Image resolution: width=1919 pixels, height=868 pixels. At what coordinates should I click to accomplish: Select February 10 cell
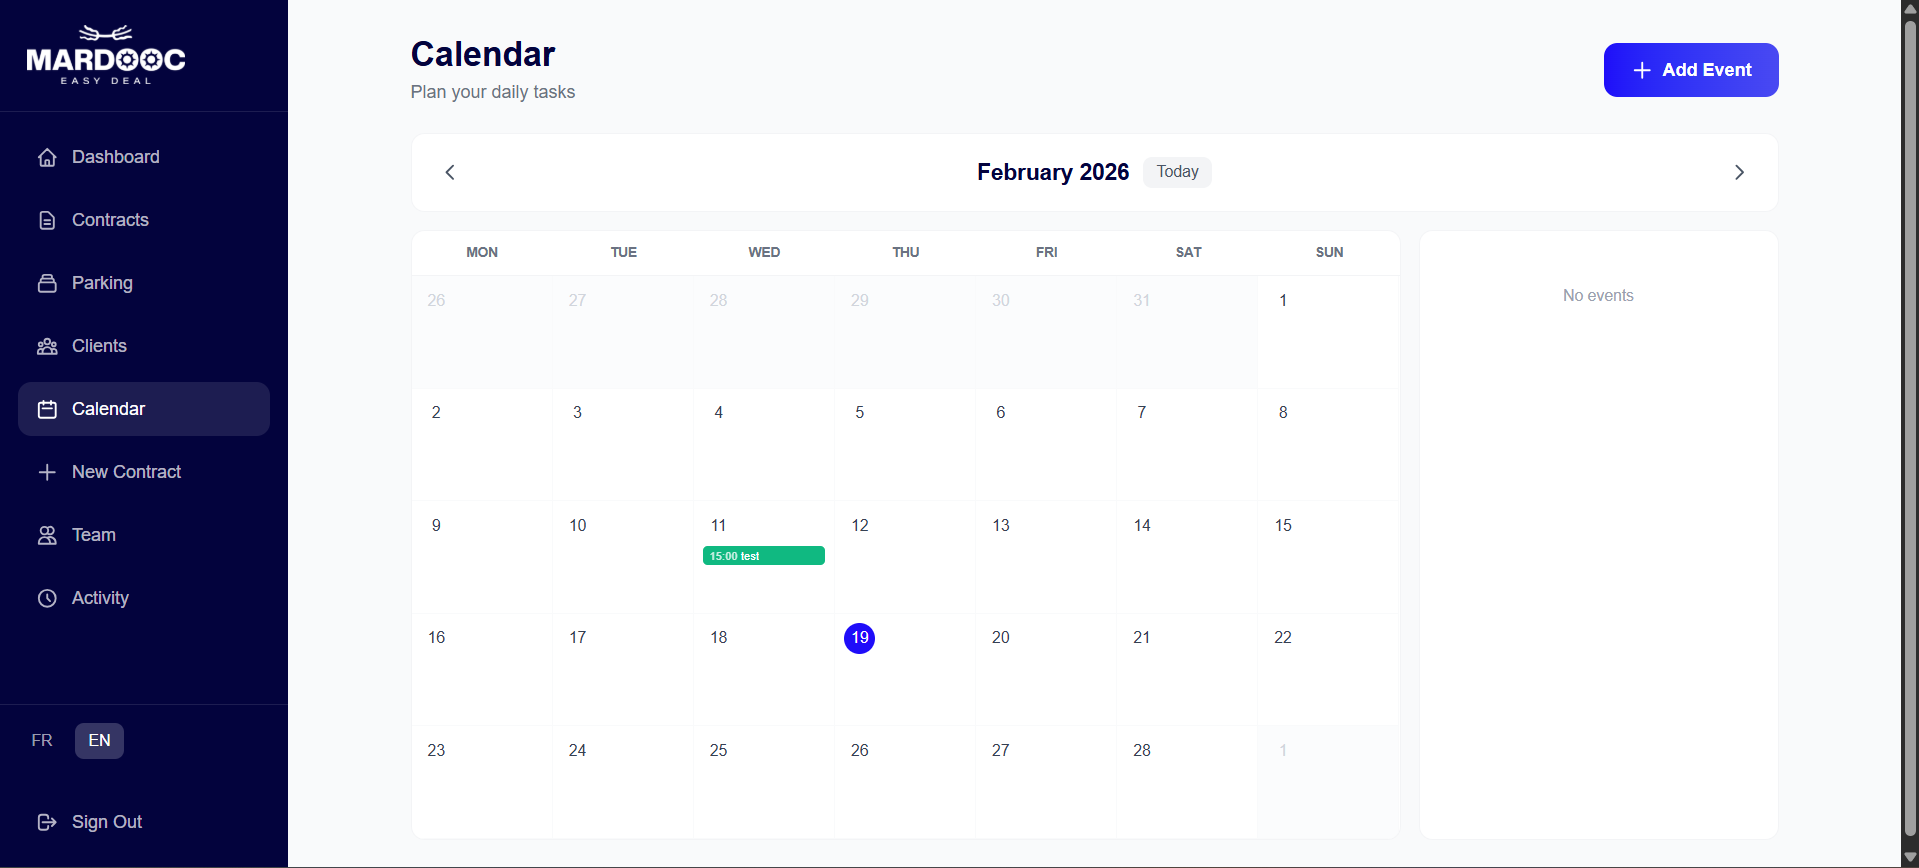click(623, 558)
